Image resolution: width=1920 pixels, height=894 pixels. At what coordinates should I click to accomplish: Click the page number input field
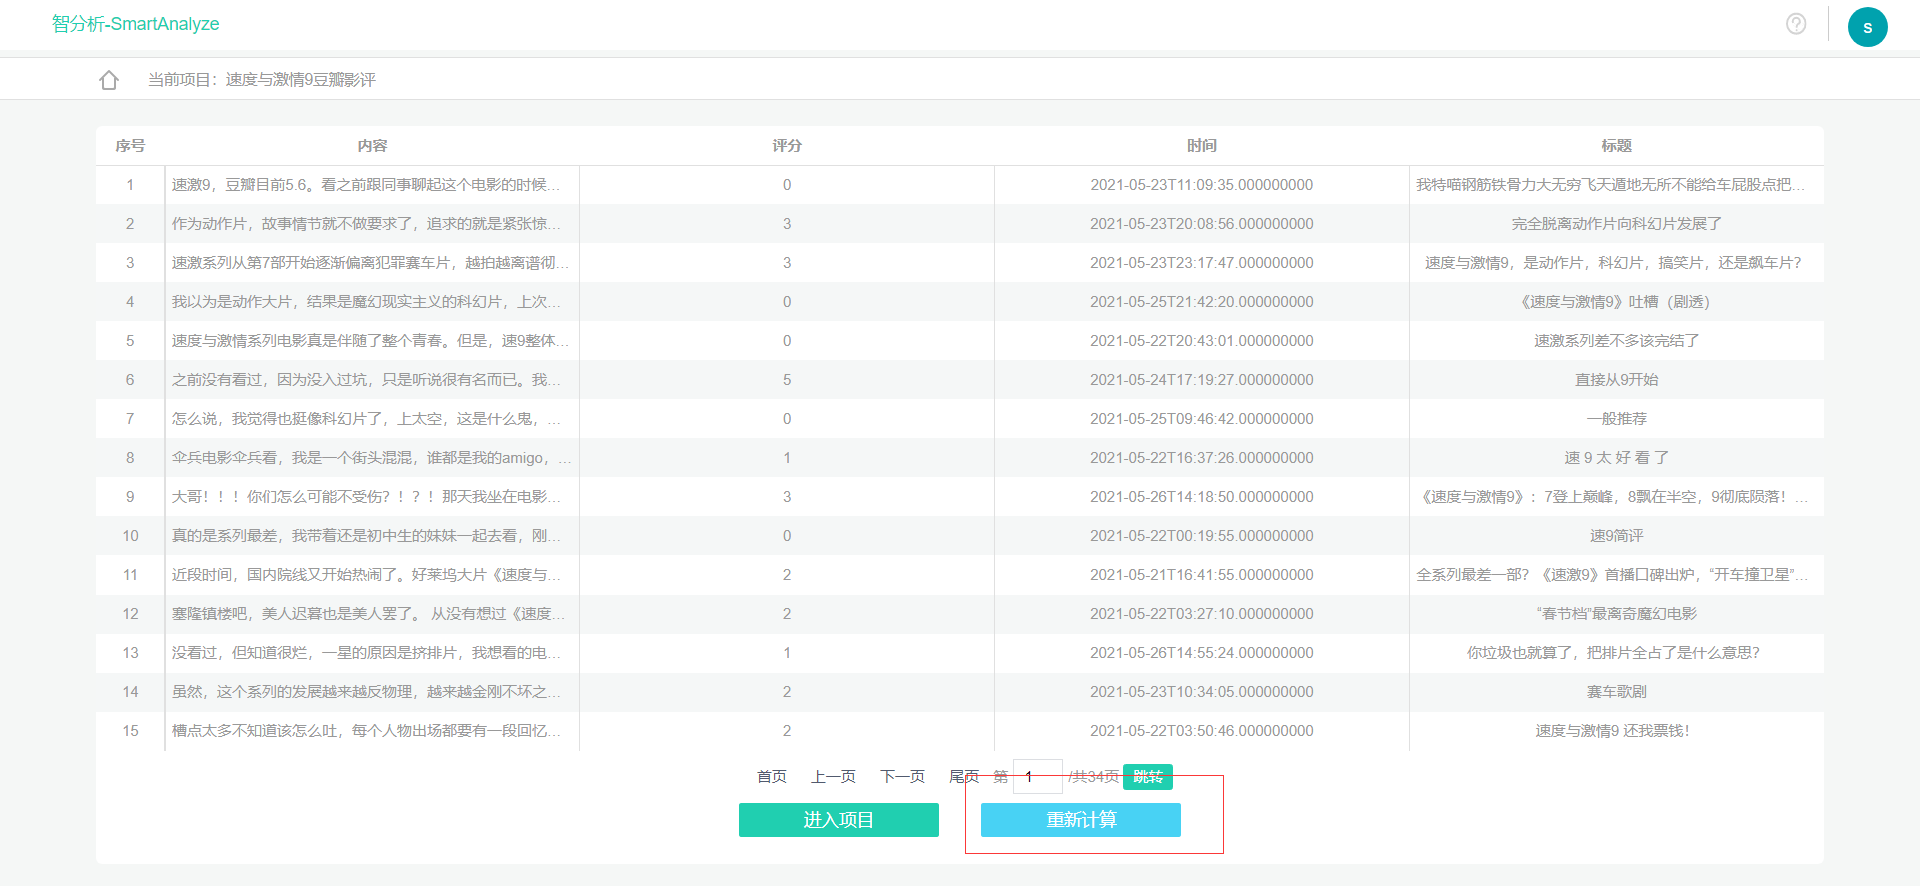click(1038, 777)
